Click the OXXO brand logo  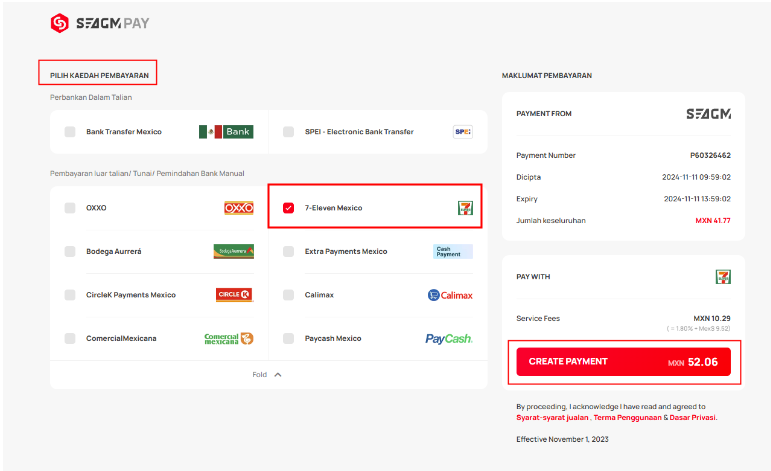pyautogui.click(x=239, y=208)
